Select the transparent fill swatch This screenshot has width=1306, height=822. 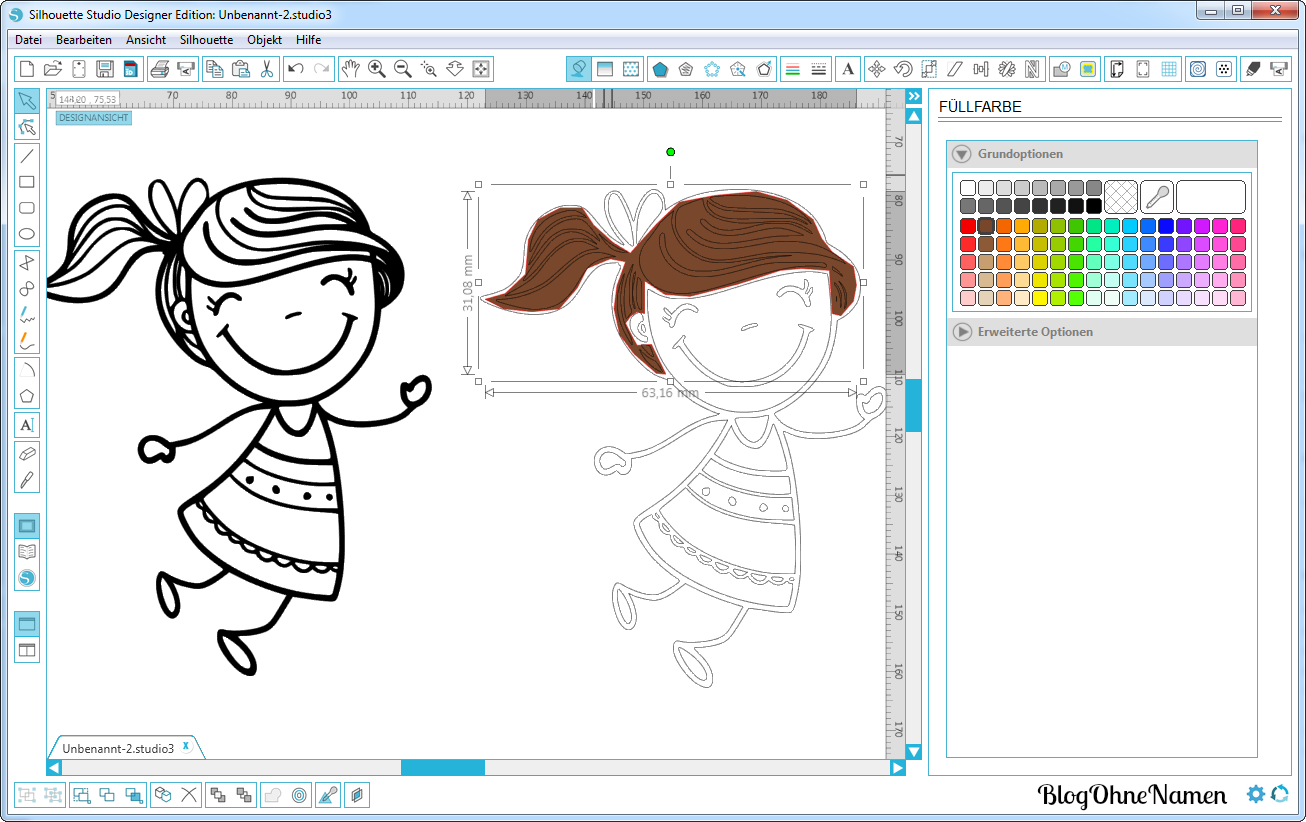tap(1121, 196)
